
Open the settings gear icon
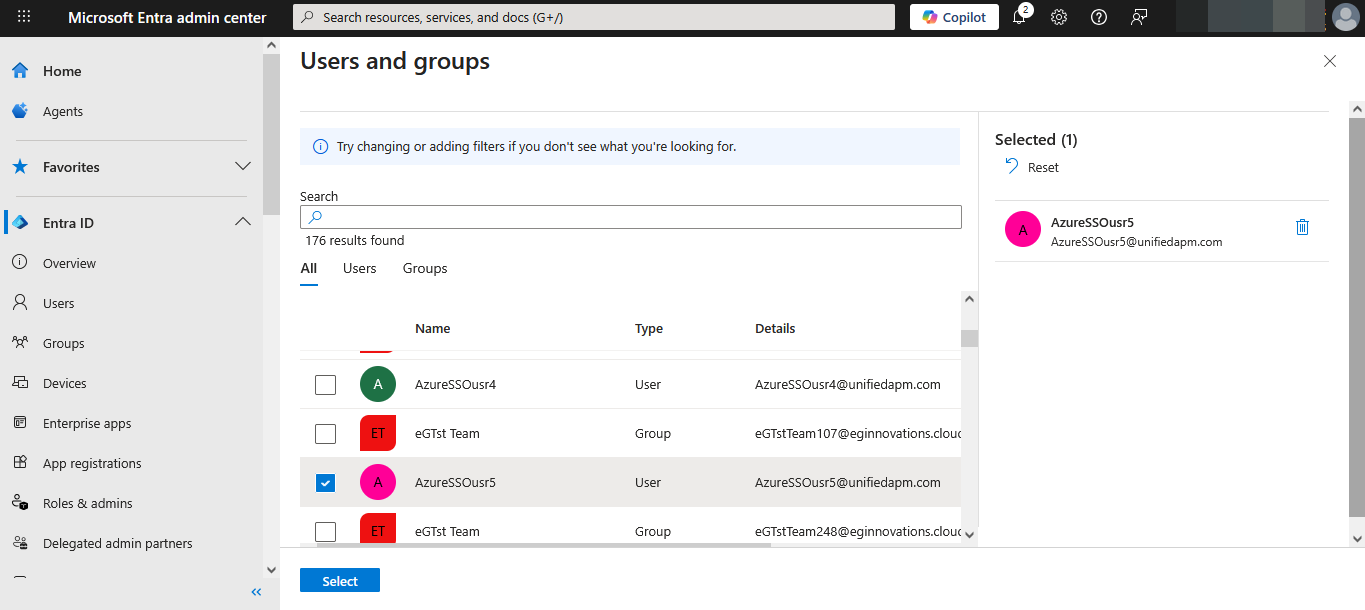click(x=1059, y=17)
